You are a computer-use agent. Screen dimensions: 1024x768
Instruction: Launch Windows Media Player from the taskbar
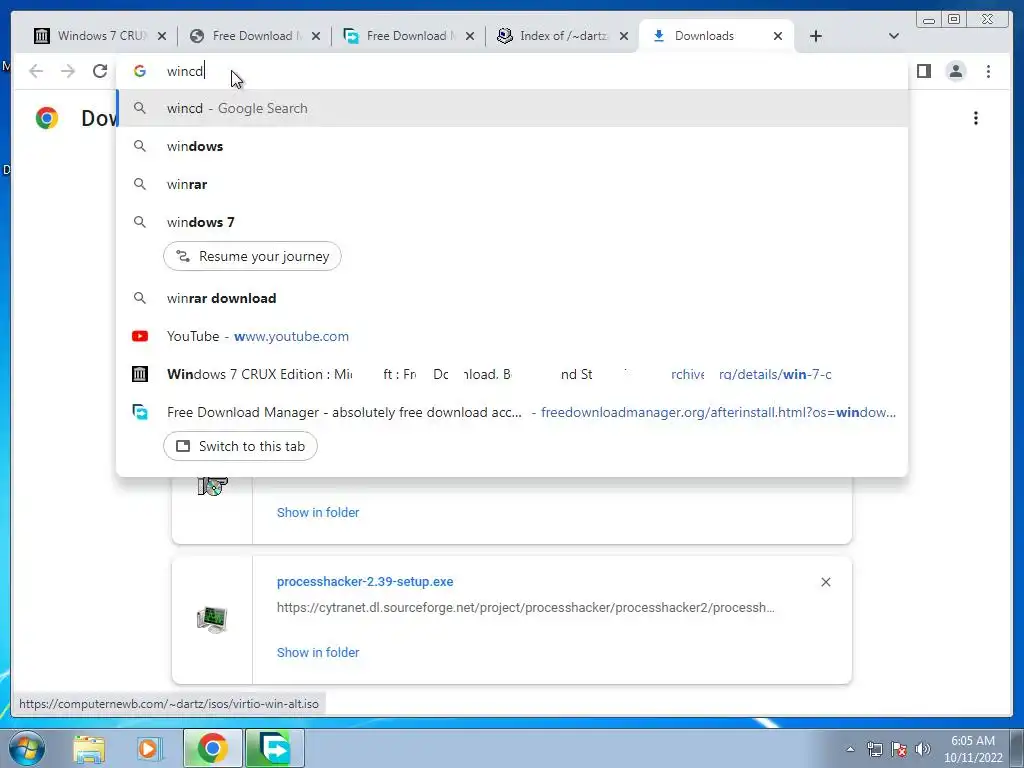pos(149,749)
